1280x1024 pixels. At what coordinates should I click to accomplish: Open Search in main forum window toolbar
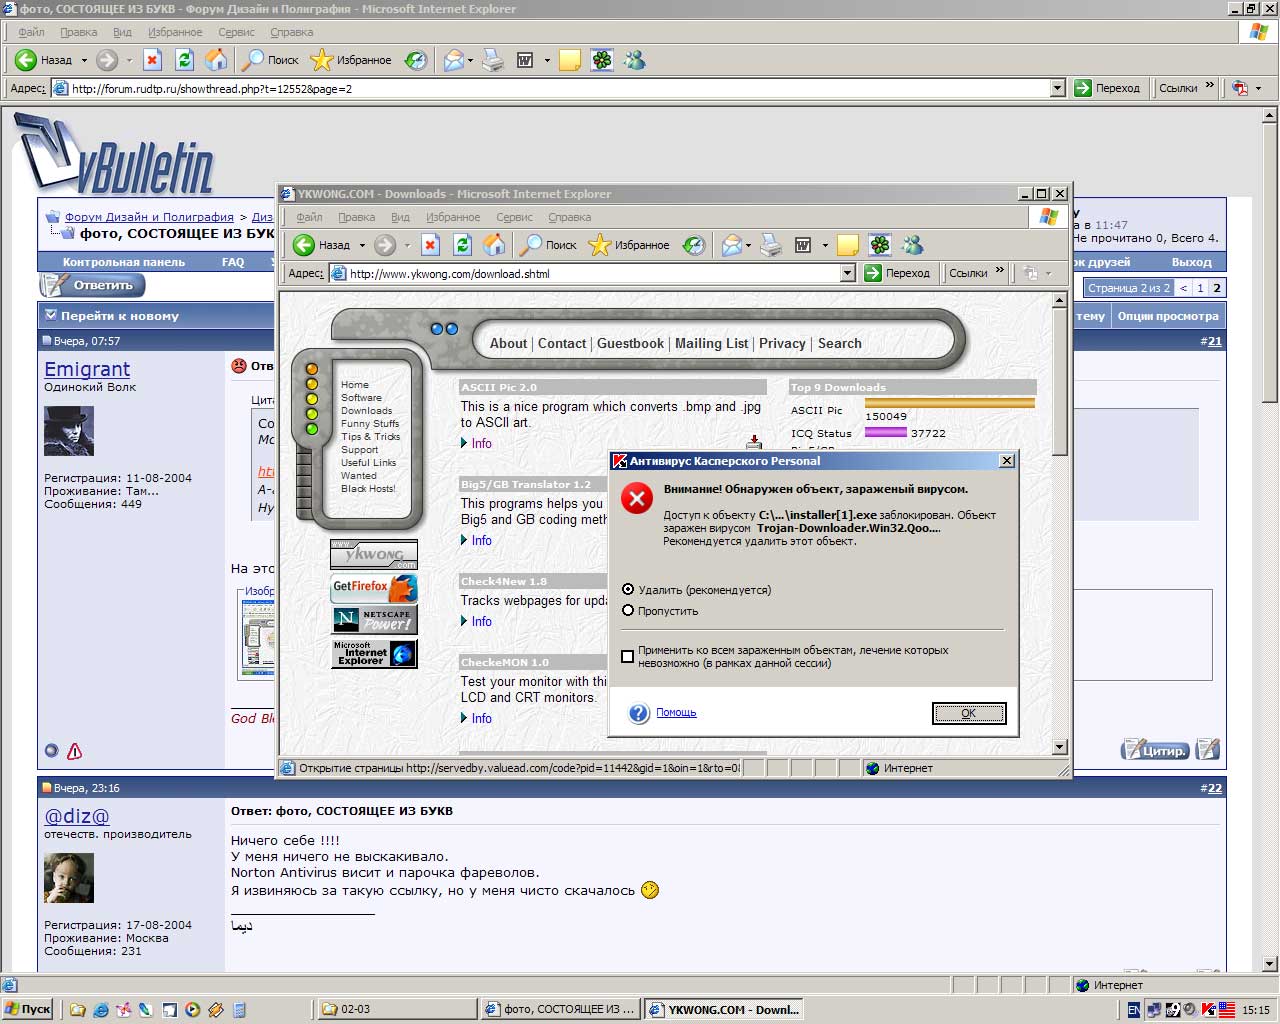click(x=270, y=60)
